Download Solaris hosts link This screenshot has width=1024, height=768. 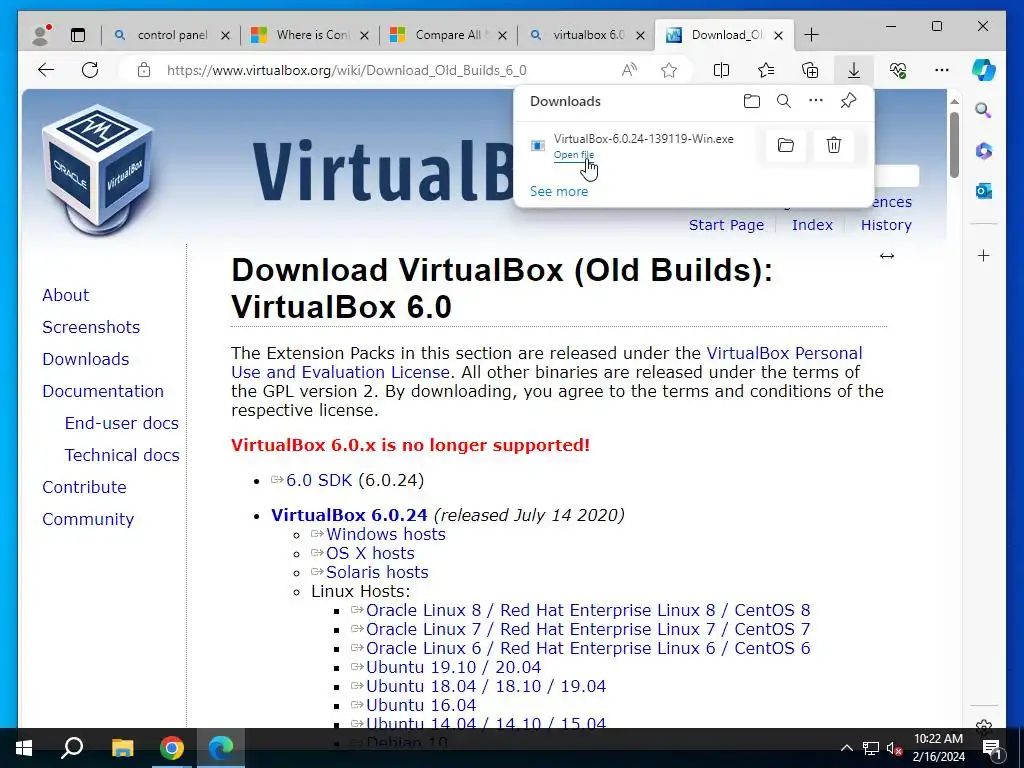tap(377, 572)
